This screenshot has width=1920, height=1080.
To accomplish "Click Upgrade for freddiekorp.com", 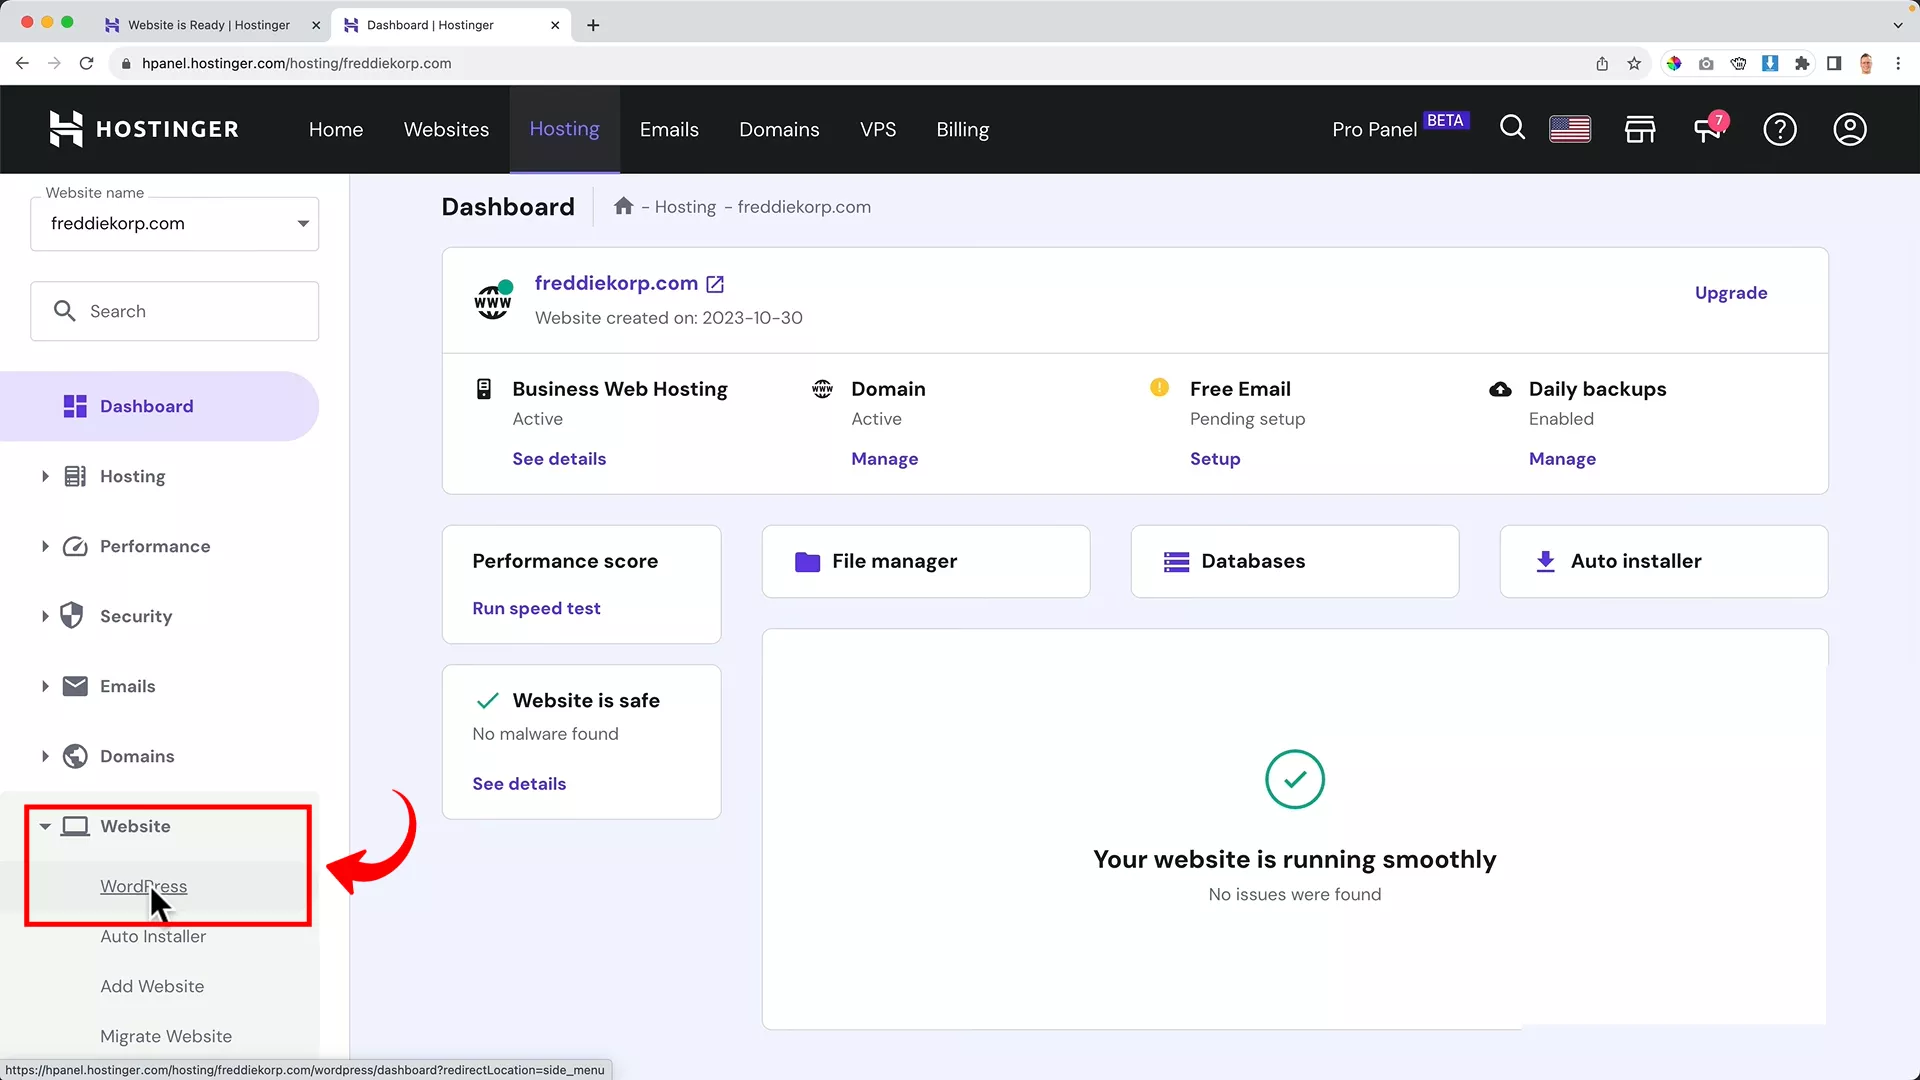I will point(1731,292).
